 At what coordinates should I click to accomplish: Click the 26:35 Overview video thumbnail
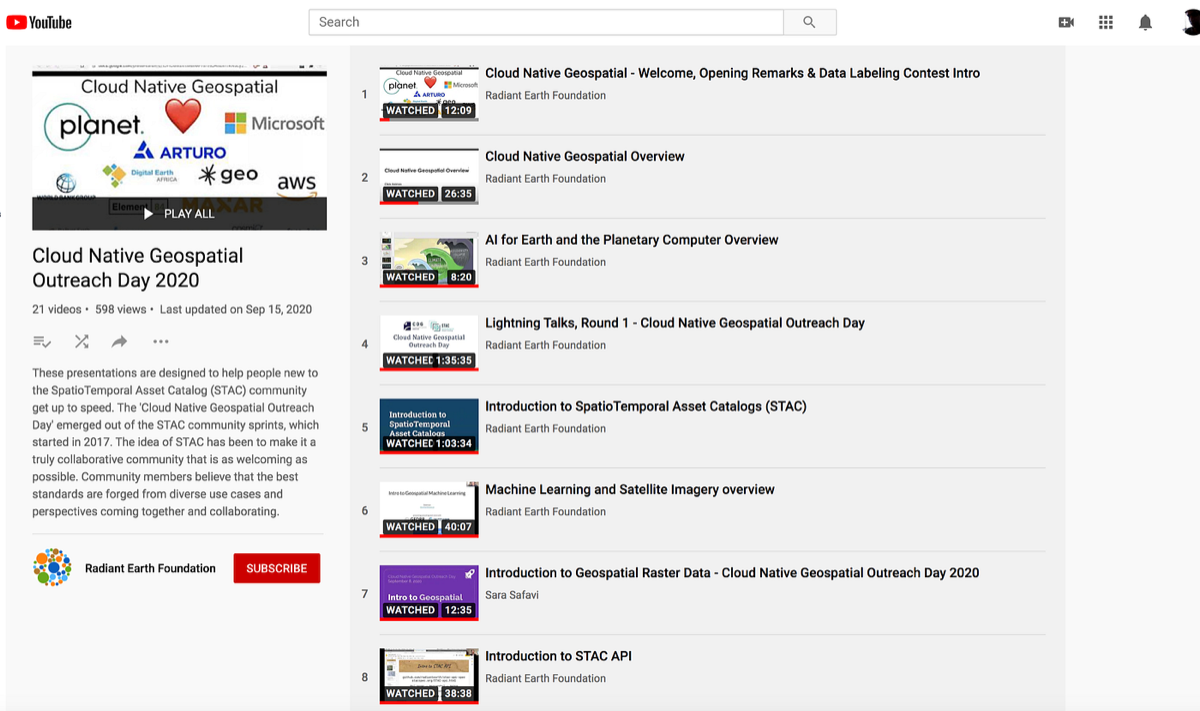(x=429, y=177)
